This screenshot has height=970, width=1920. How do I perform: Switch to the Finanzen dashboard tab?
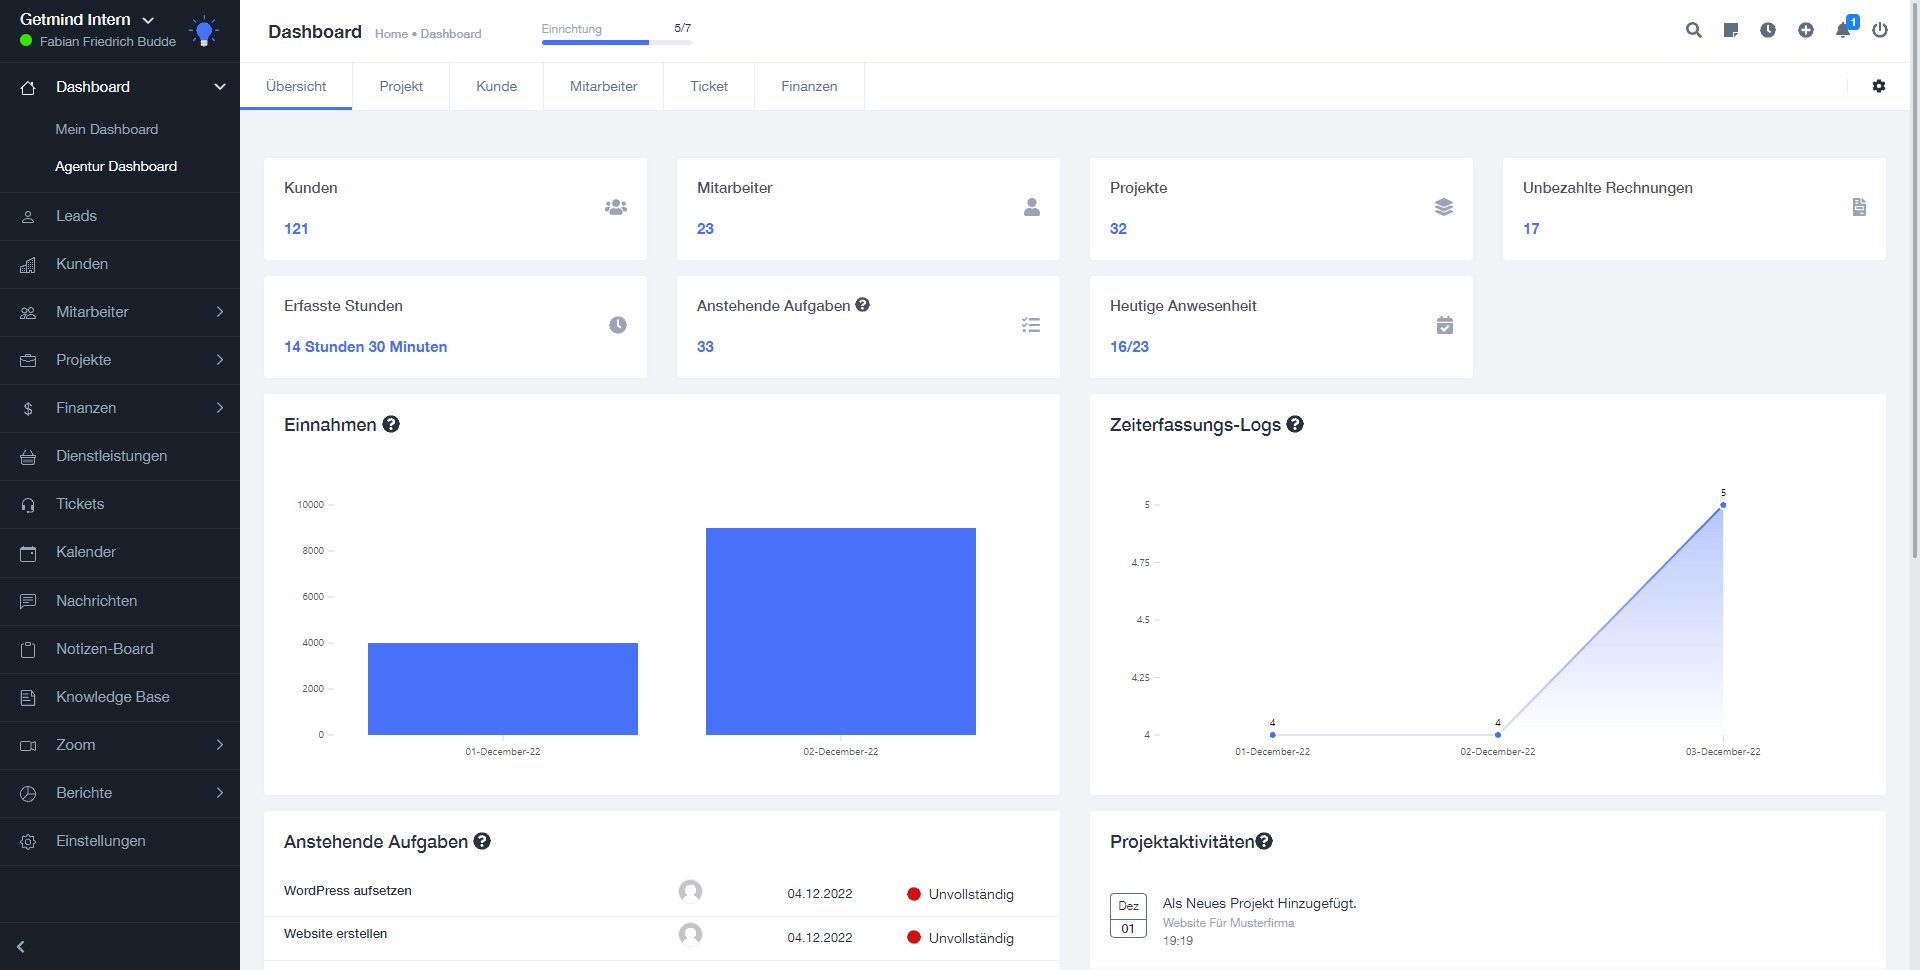click(x=808, y=86)
